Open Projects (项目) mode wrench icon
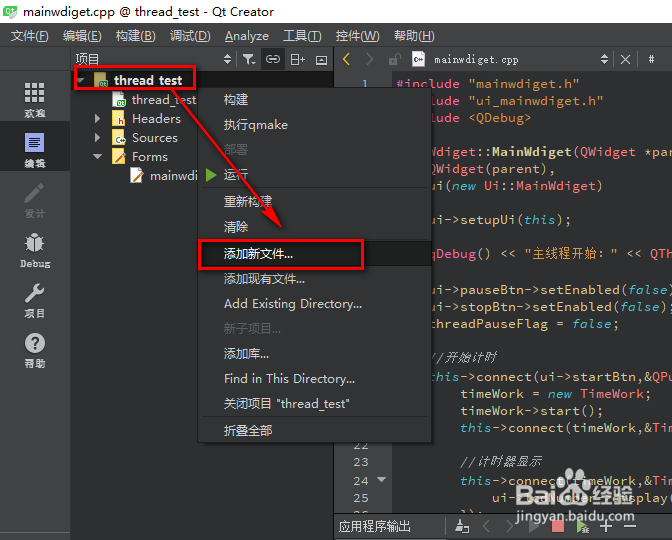 tap(34, 301)
